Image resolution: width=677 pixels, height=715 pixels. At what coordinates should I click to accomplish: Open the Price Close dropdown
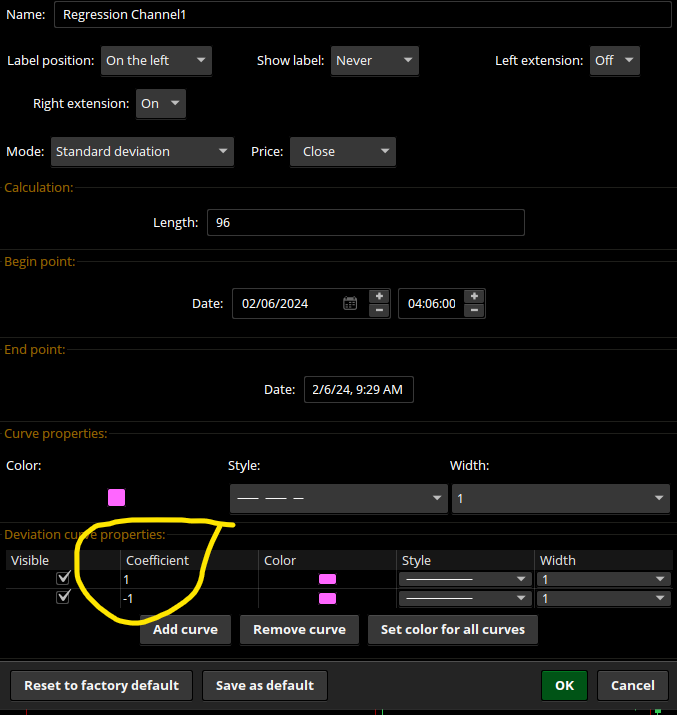(343, 152)
